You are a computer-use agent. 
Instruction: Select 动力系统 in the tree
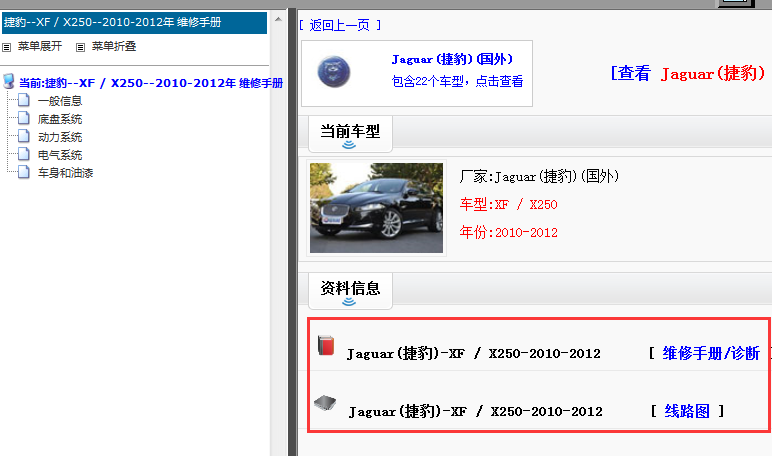60,137
